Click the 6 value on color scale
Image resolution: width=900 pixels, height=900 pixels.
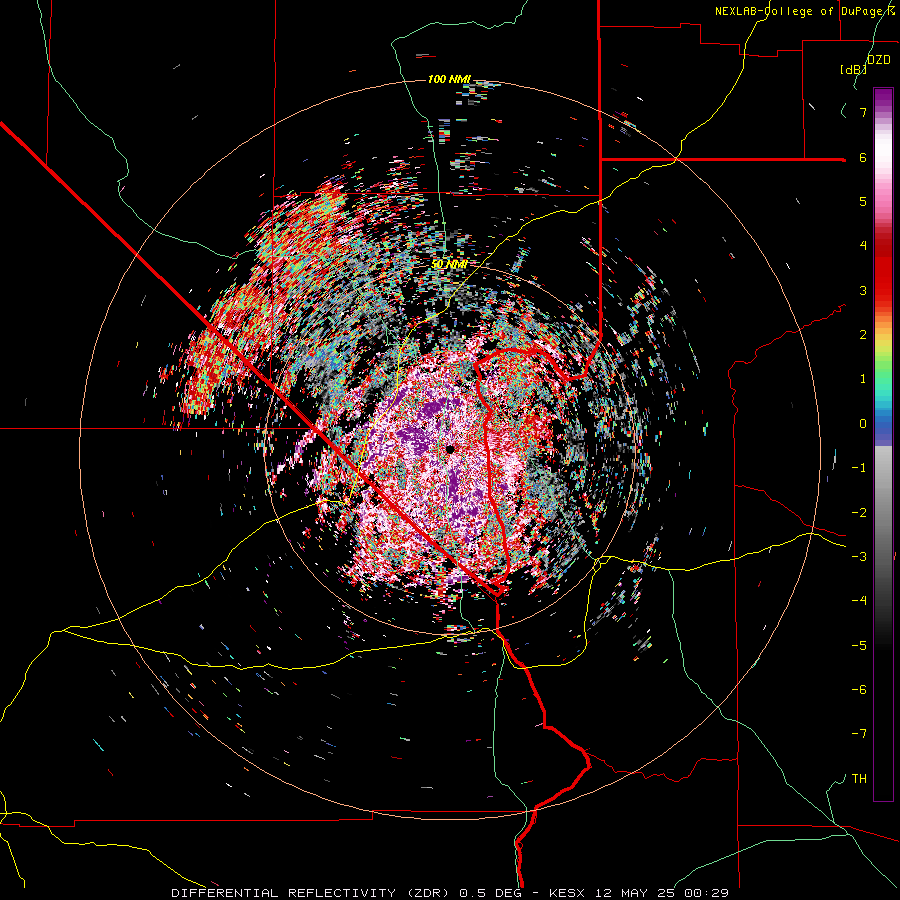(x=863, y=157)
